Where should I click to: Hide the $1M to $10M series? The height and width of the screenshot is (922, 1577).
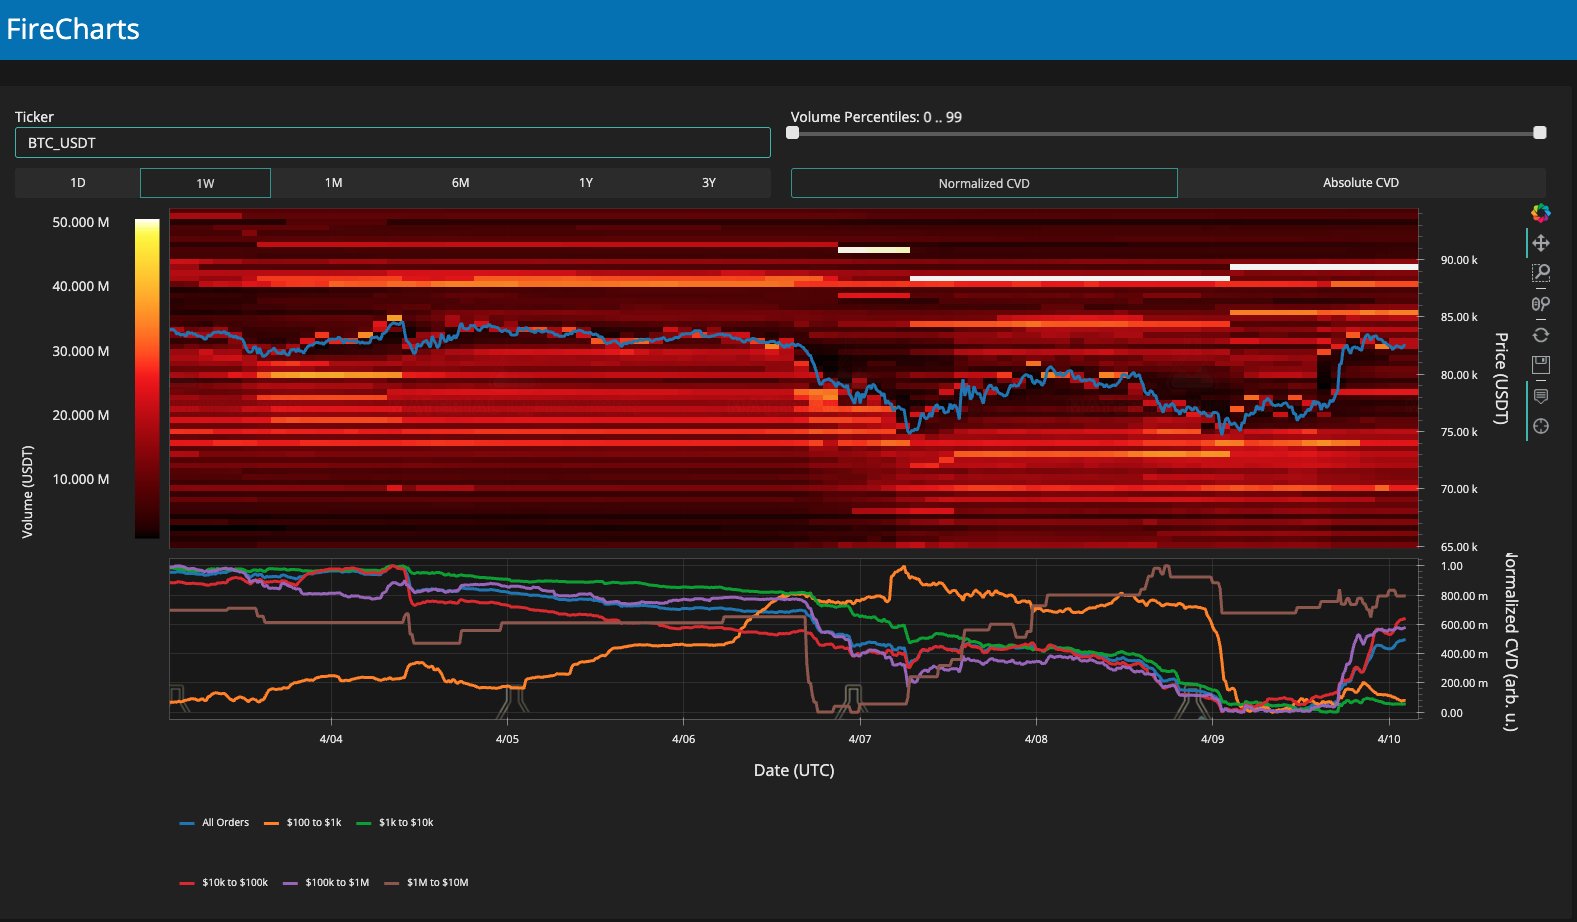coord(427,883)
